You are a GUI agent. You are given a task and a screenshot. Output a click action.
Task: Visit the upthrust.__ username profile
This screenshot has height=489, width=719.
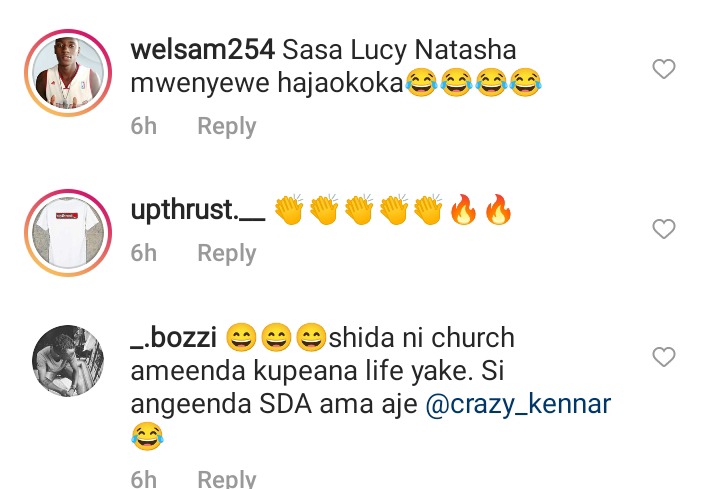[x=198, y=211]
